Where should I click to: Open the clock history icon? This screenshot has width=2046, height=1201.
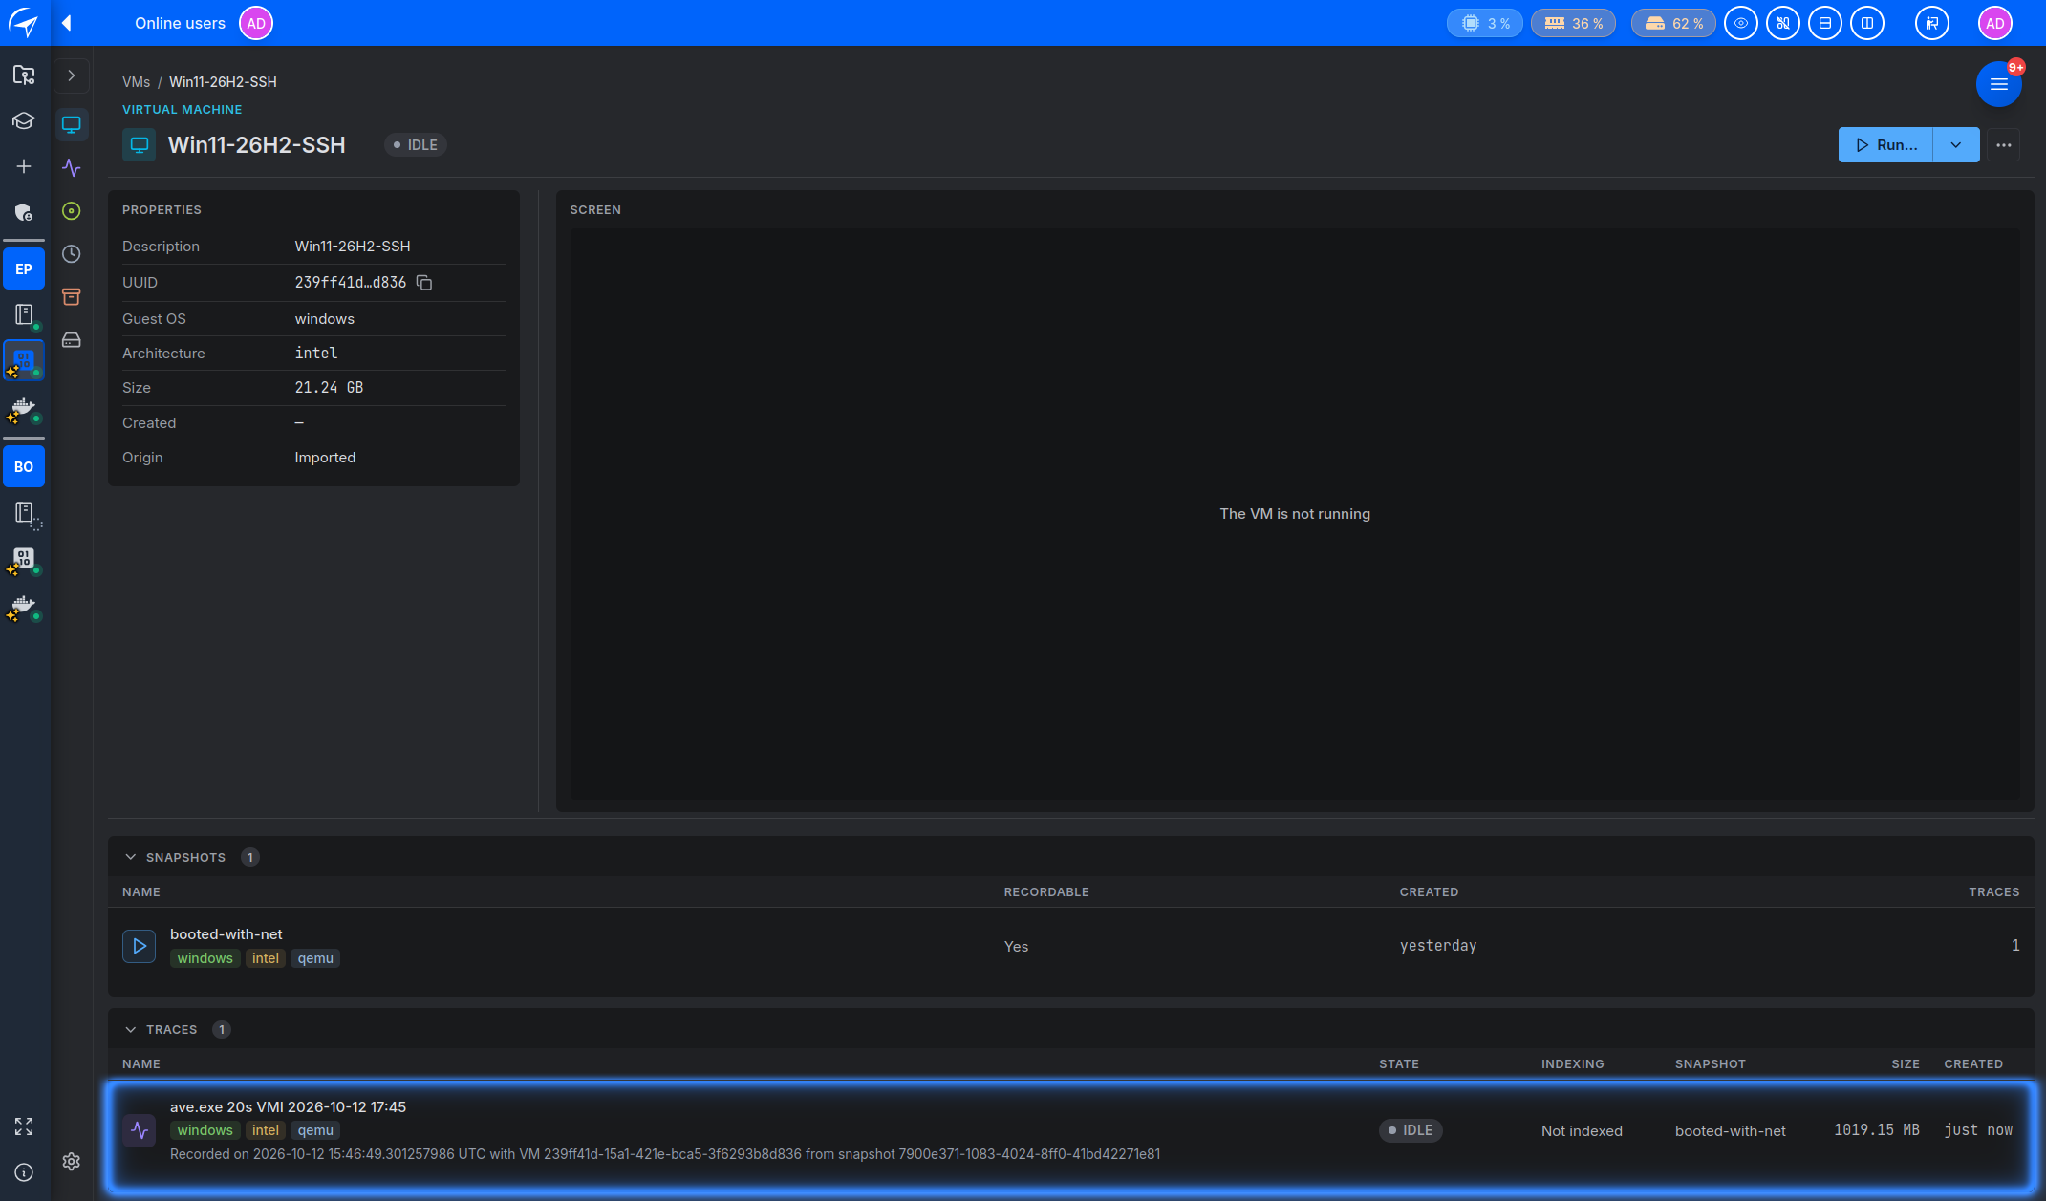click(x=71, y=254)
